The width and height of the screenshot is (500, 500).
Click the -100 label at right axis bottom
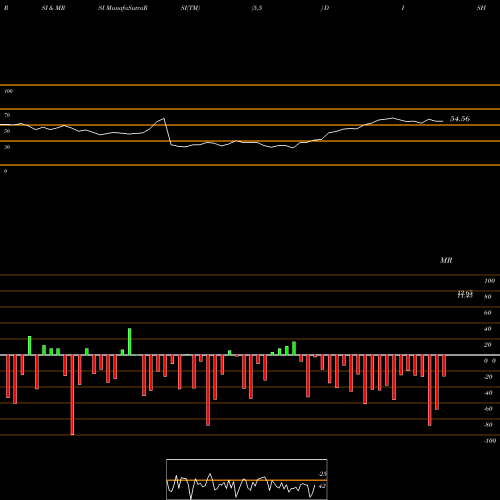click(x=490, y=441)
